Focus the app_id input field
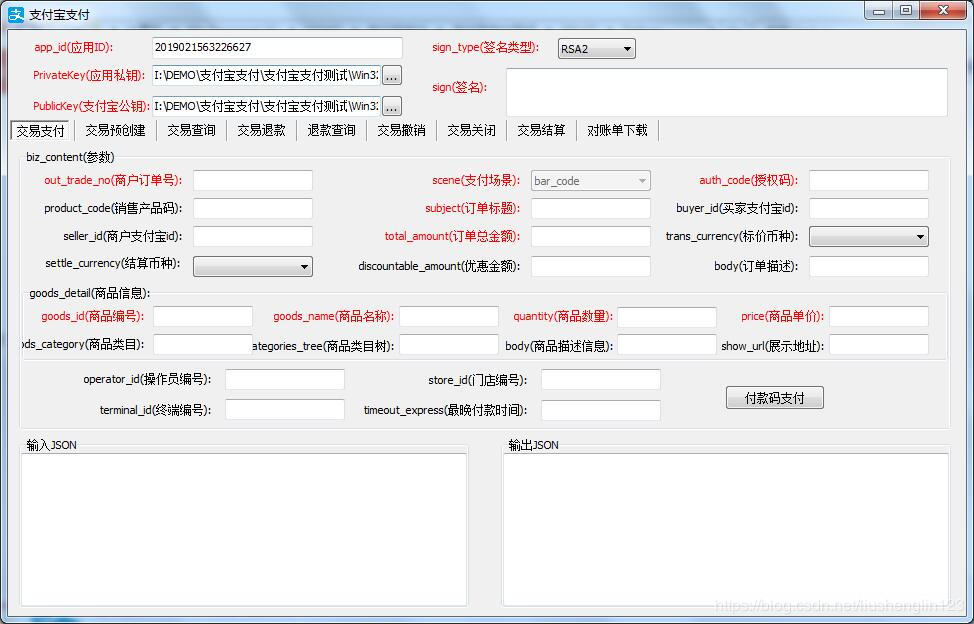Viewport: 974px width, 624px height. 277,48
